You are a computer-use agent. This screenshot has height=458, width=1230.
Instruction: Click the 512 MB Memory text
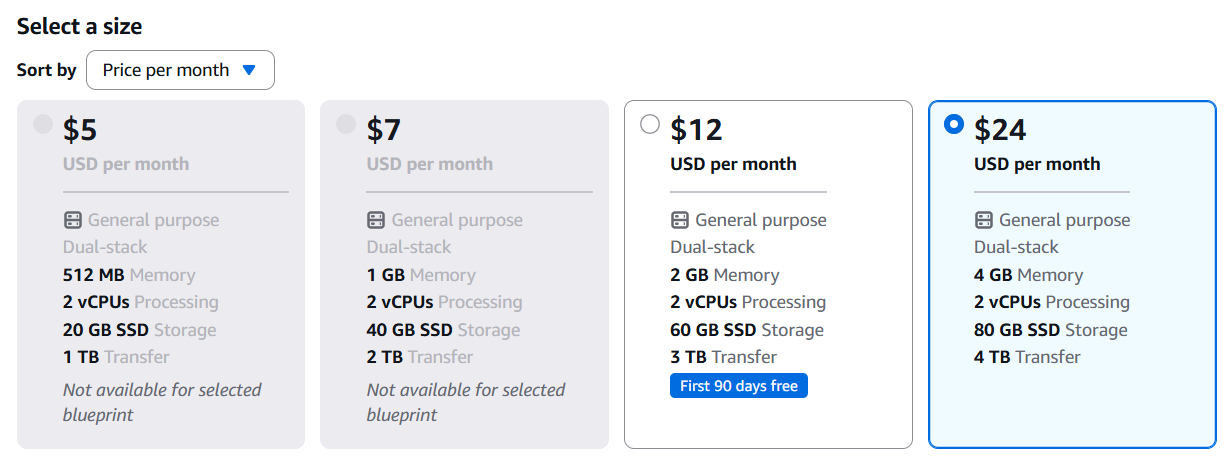point(129,275)
